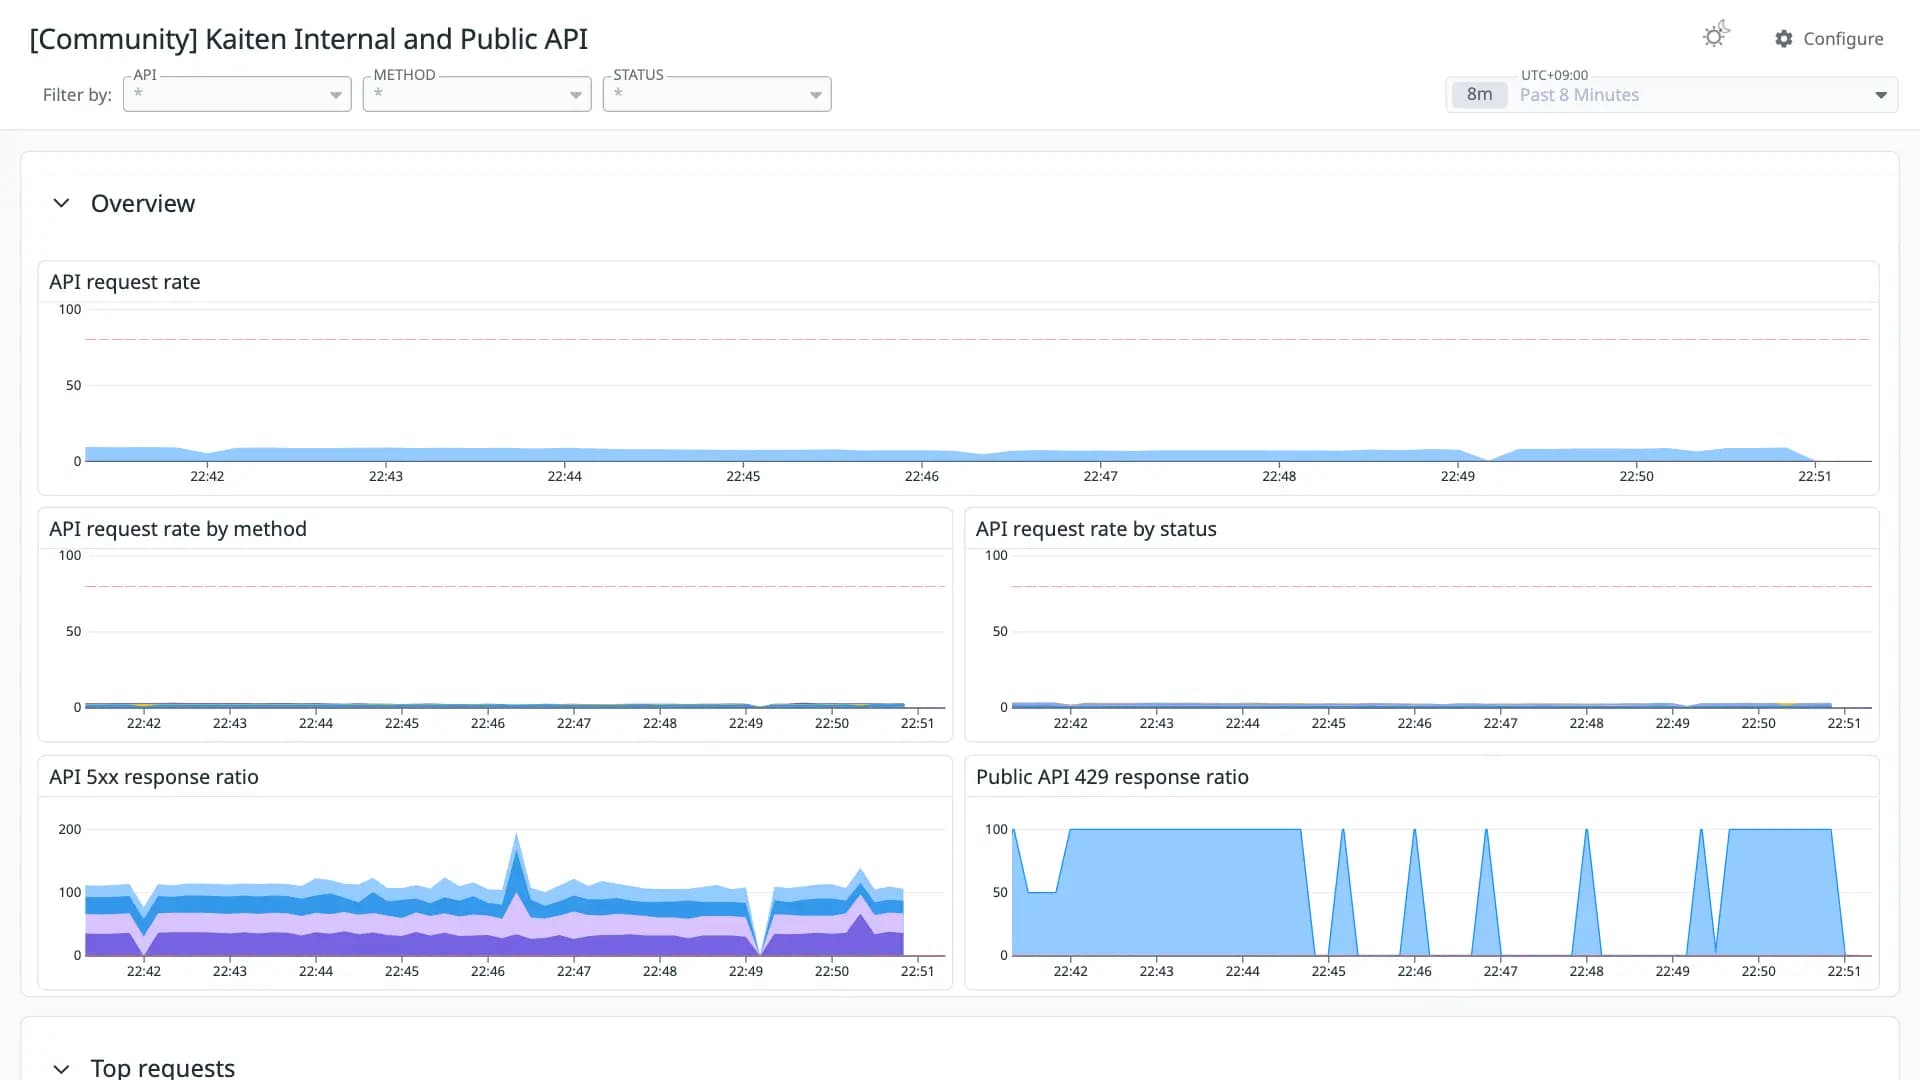Open the STATUS filter dropdown
Viewport: 1920px width, 1080px height.
tap(717, 94)
